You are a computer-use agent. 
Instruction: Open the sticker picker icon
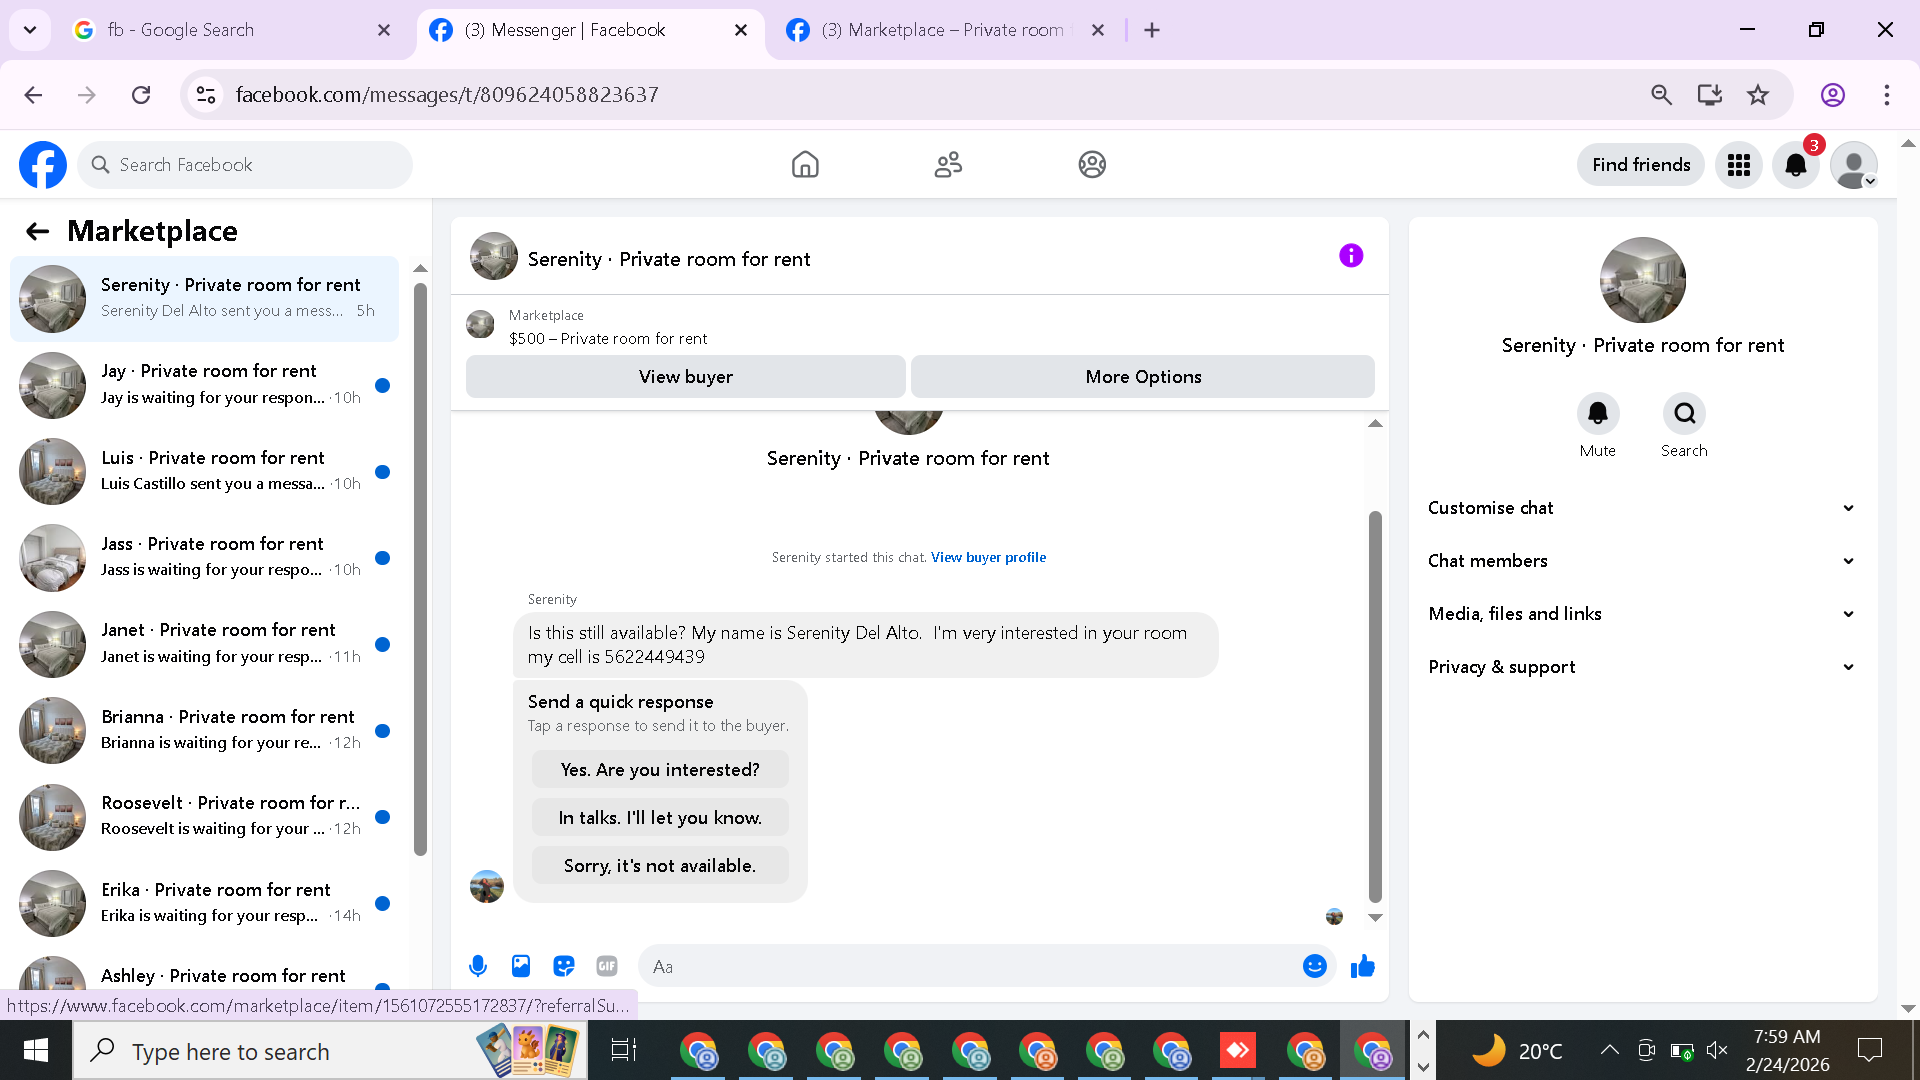564,966
